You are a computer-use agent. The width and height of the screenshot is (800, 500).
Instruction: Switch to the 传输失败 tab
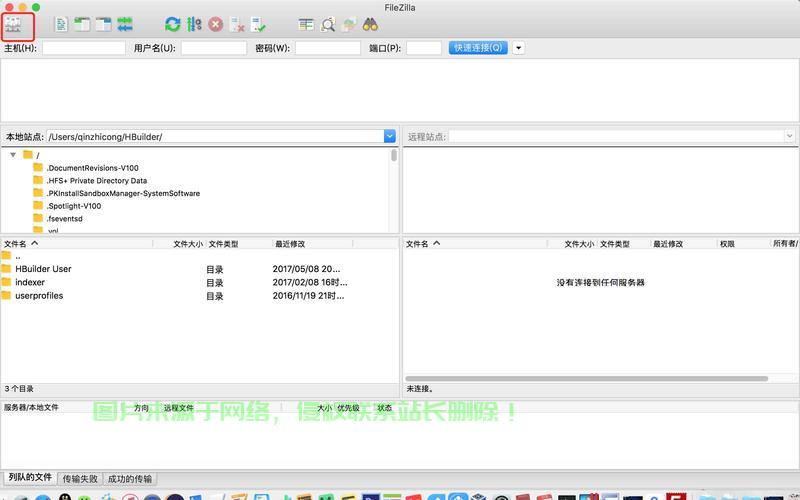[80, 479]
